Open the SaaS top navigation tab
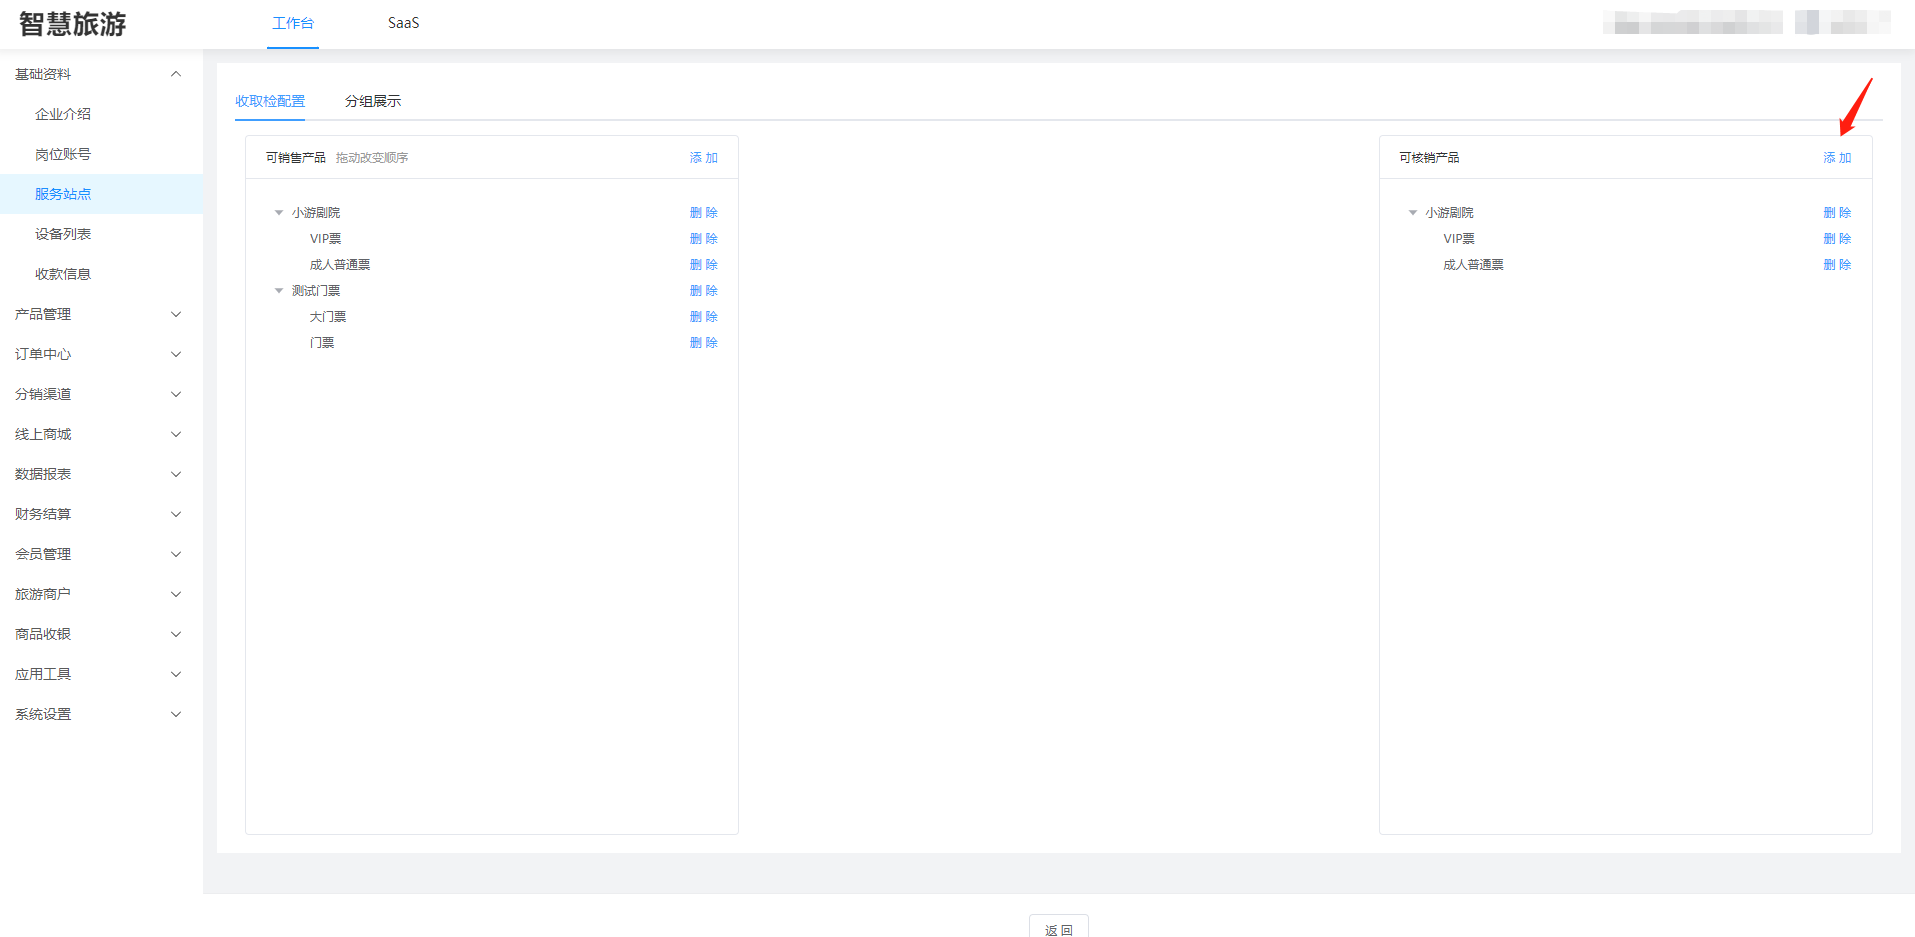1915x937 pixels. coord(403,23)
